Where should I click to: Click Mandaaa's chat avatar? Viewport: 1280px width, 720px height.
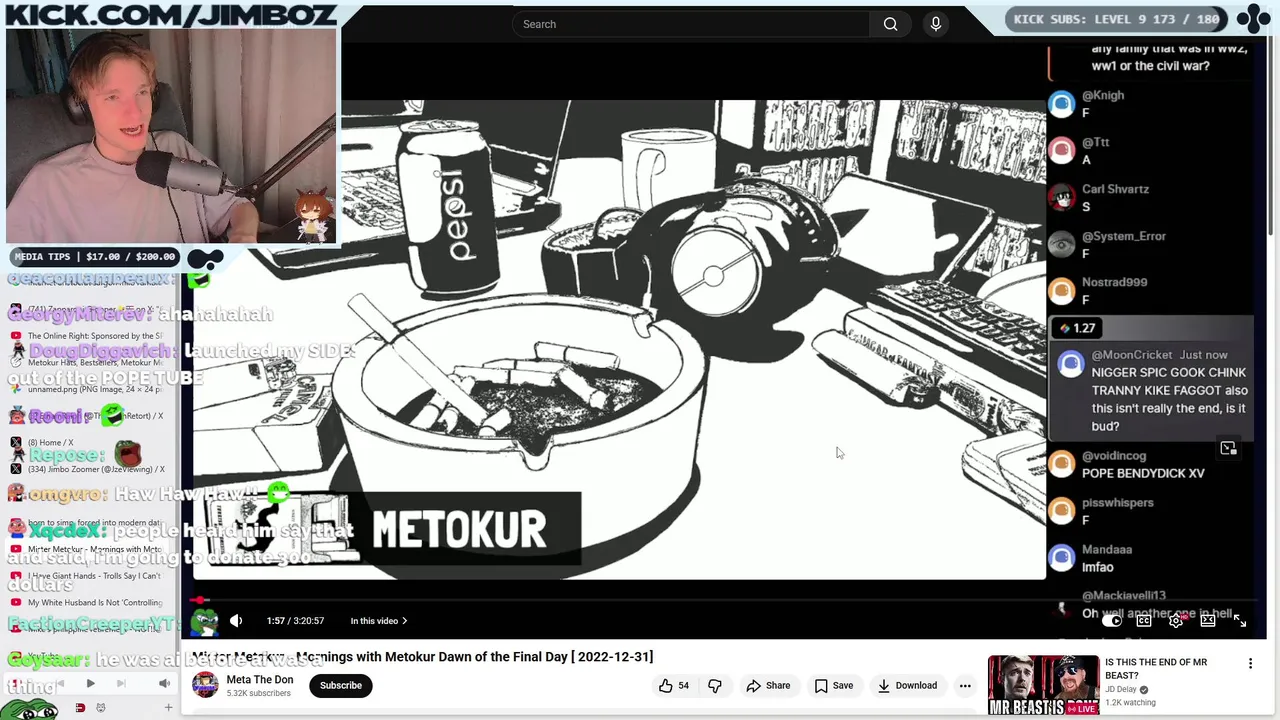[1061, 557]
